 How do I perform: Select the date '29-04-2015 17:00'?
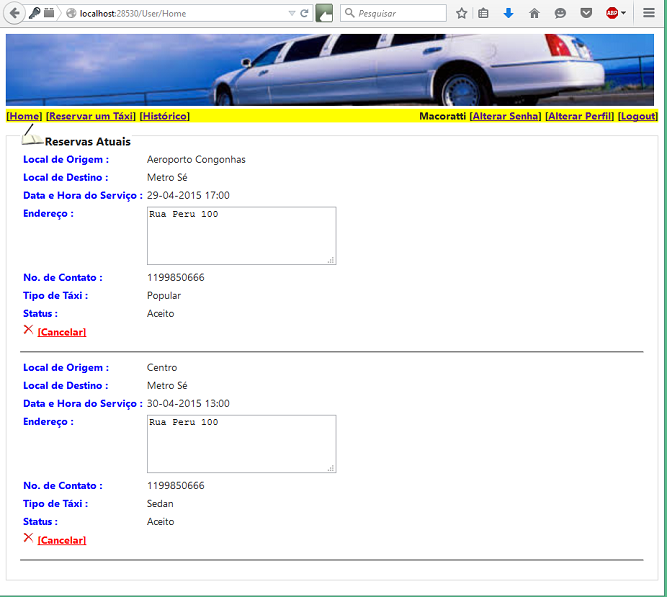188,195
